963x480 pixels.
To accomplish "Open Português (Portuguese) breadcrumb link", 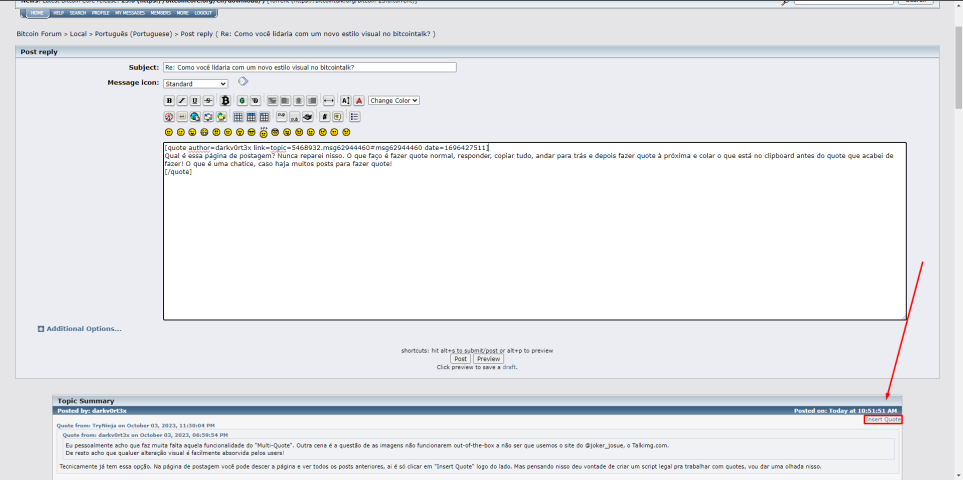I will click(133, 34).
